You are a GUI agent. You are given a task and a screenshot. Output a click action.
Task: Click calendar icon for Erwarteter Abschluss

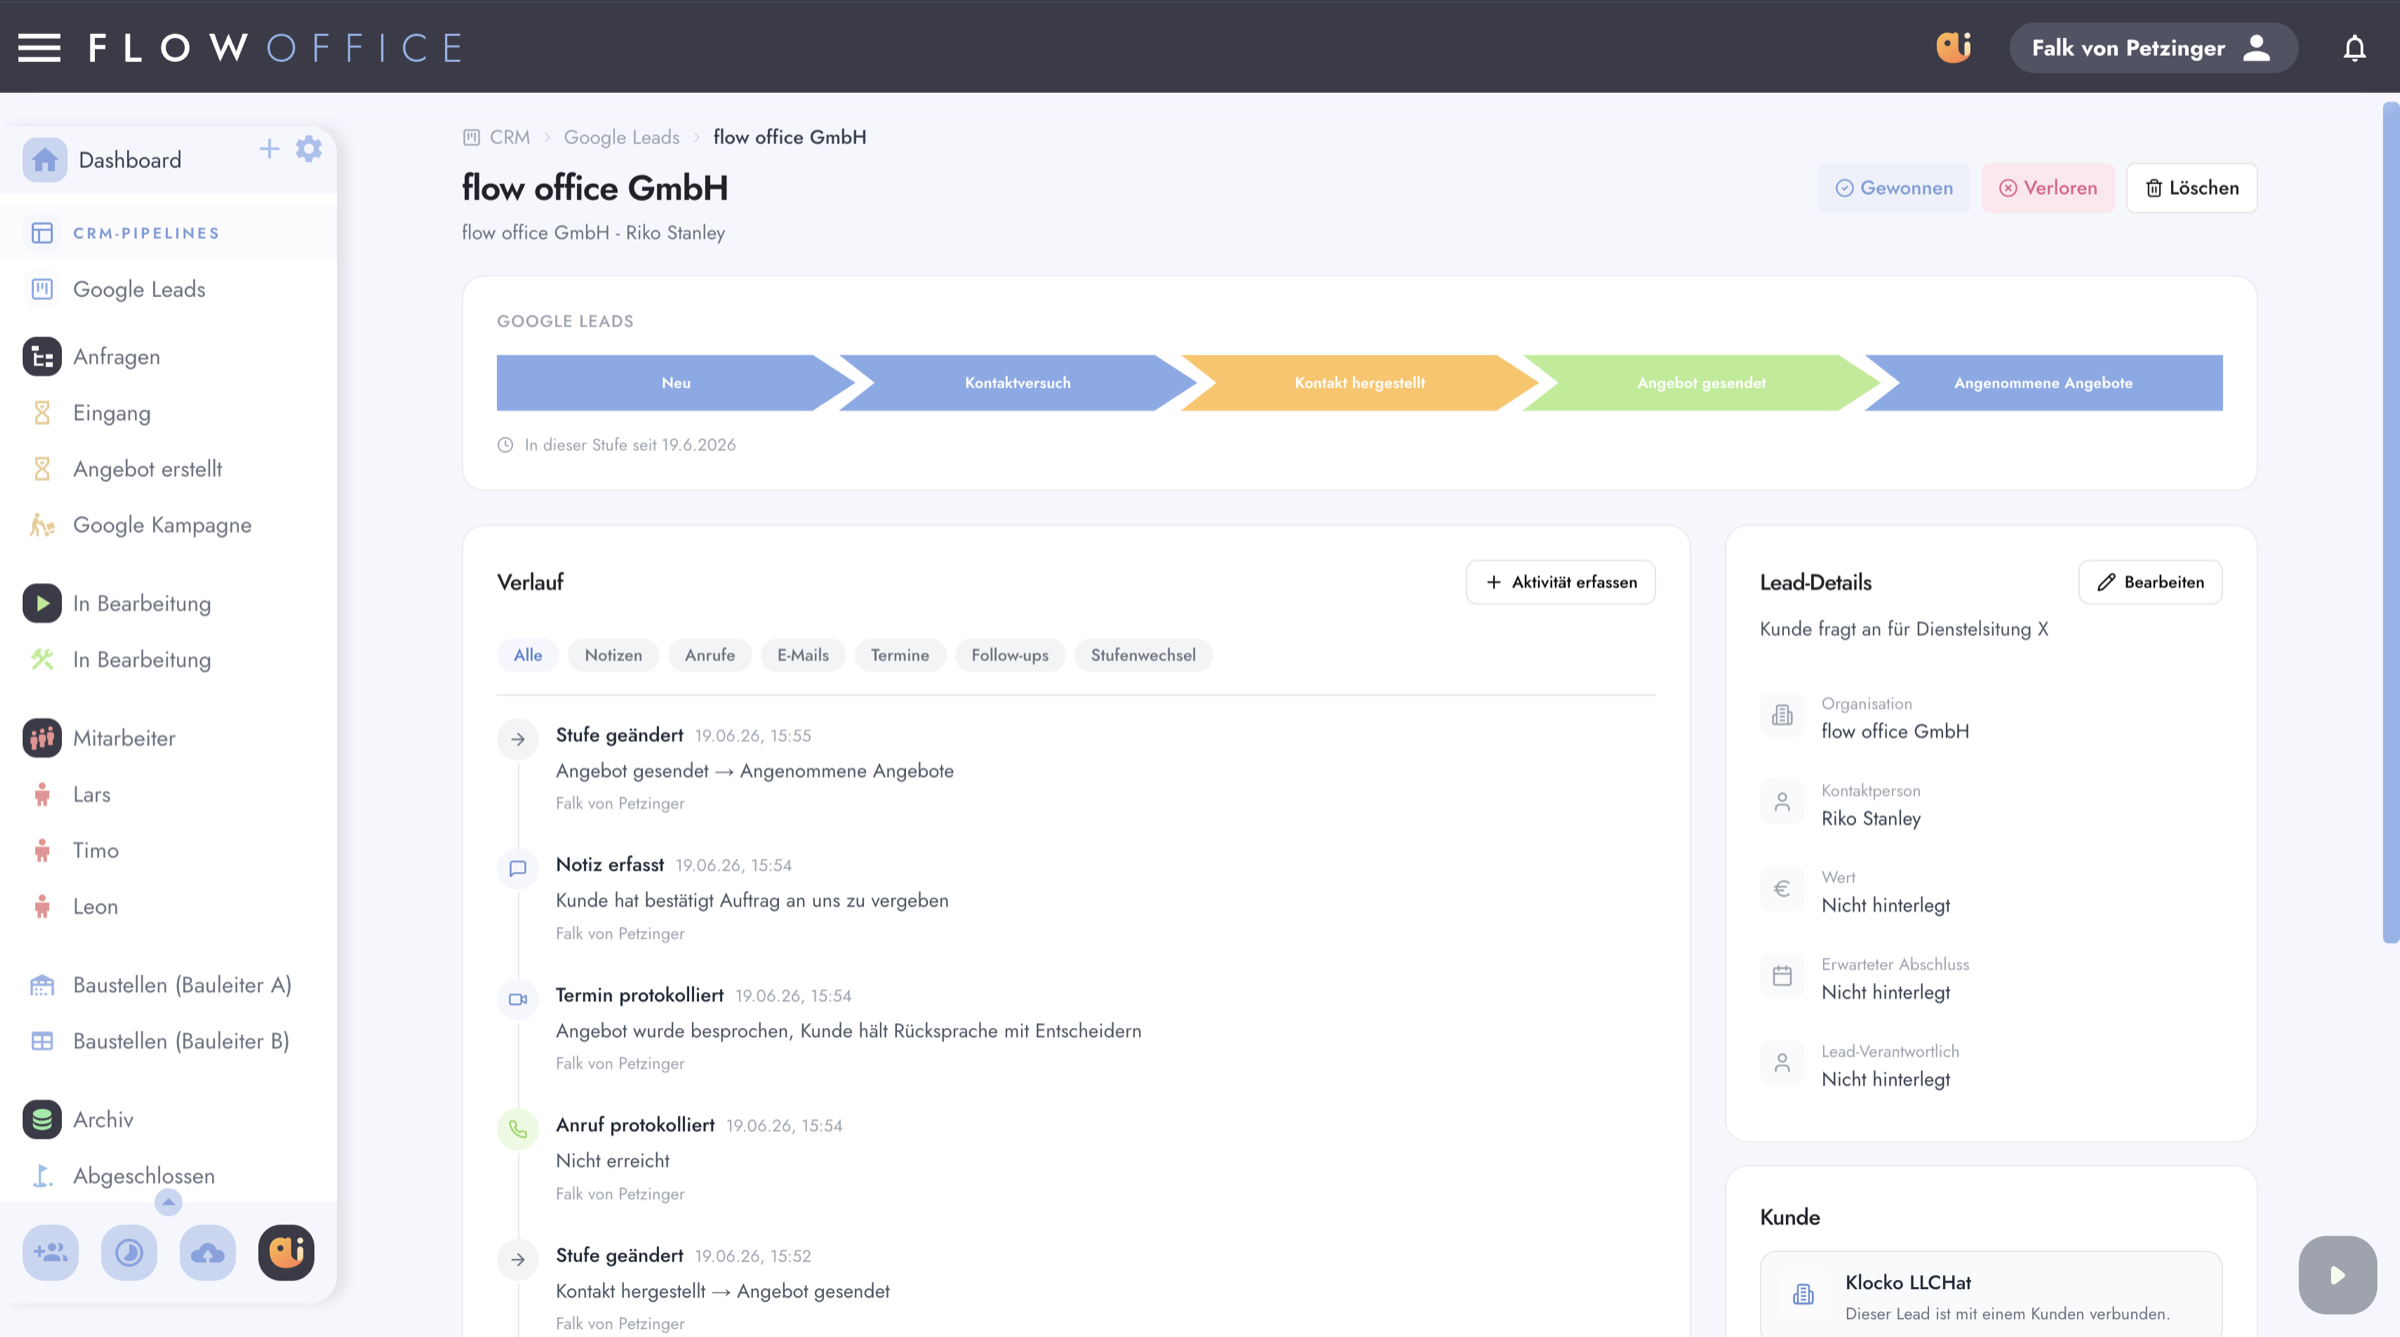coord(1782,976)
